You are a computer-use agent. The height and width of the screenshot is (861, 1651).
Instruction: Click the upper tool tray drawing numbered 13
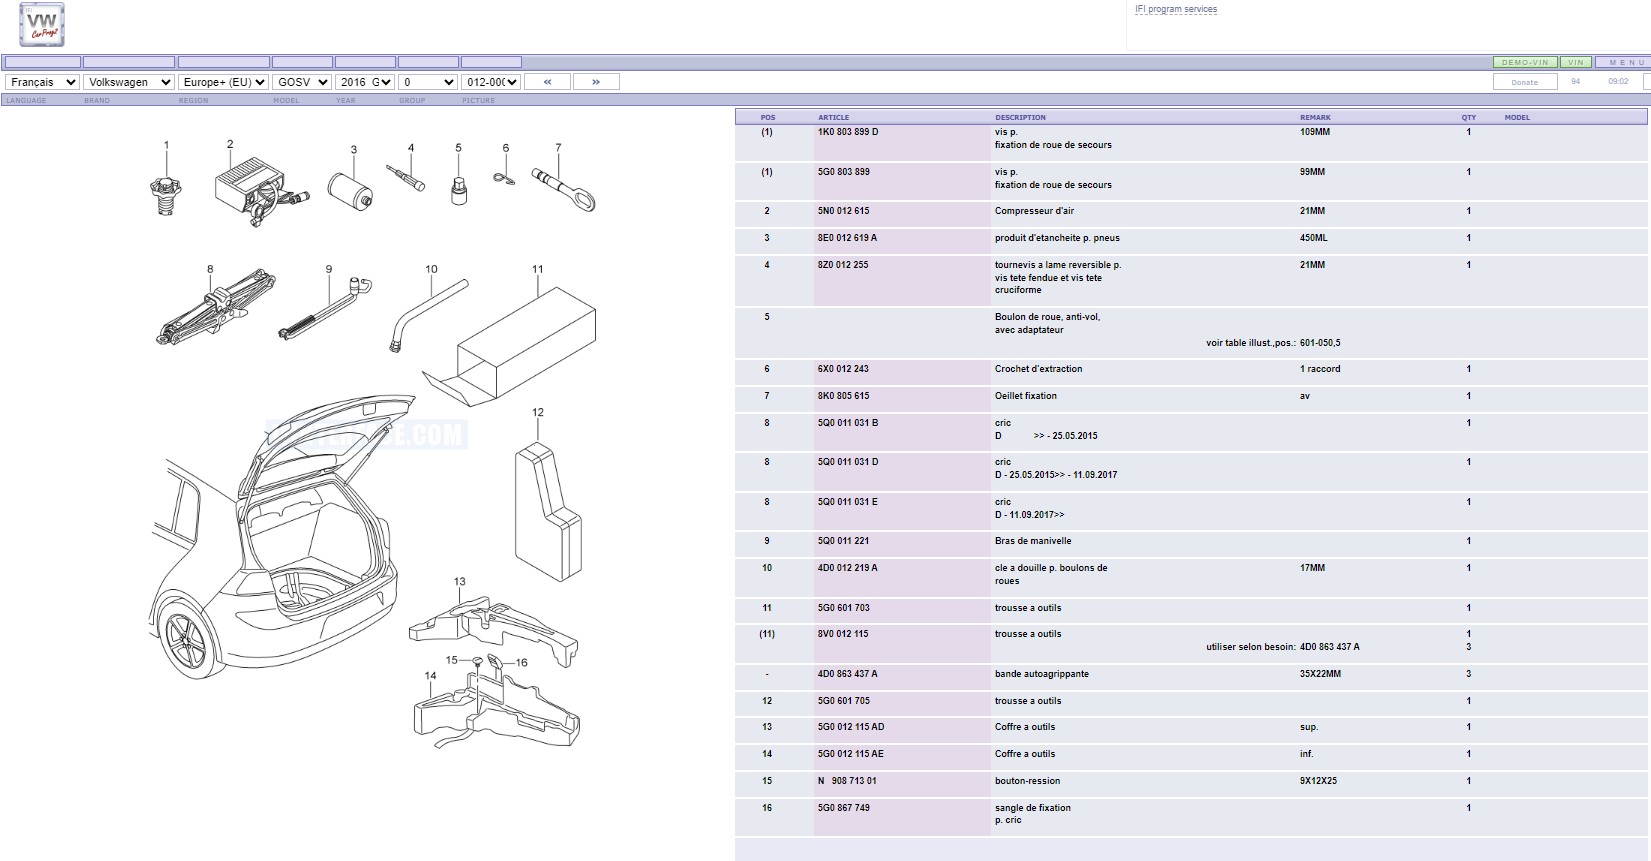click(x=493, y=630)
